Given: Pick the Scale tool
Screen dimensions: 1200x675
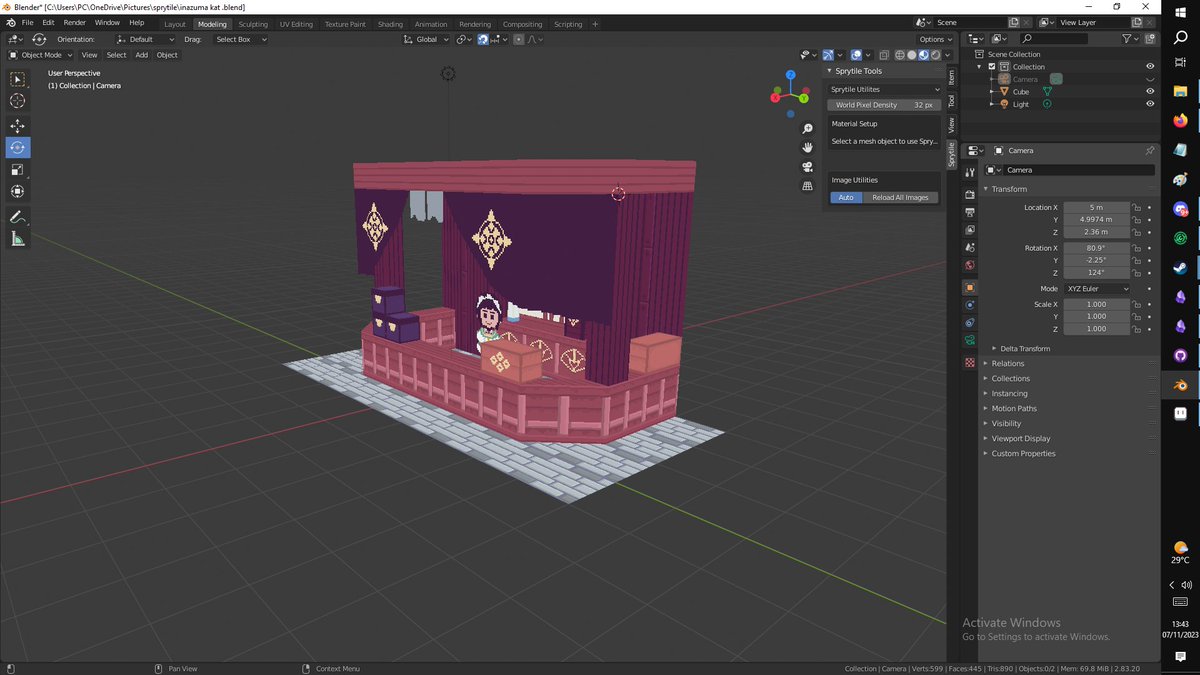Looking at the screenshot, I should click(x=18, y=170).
